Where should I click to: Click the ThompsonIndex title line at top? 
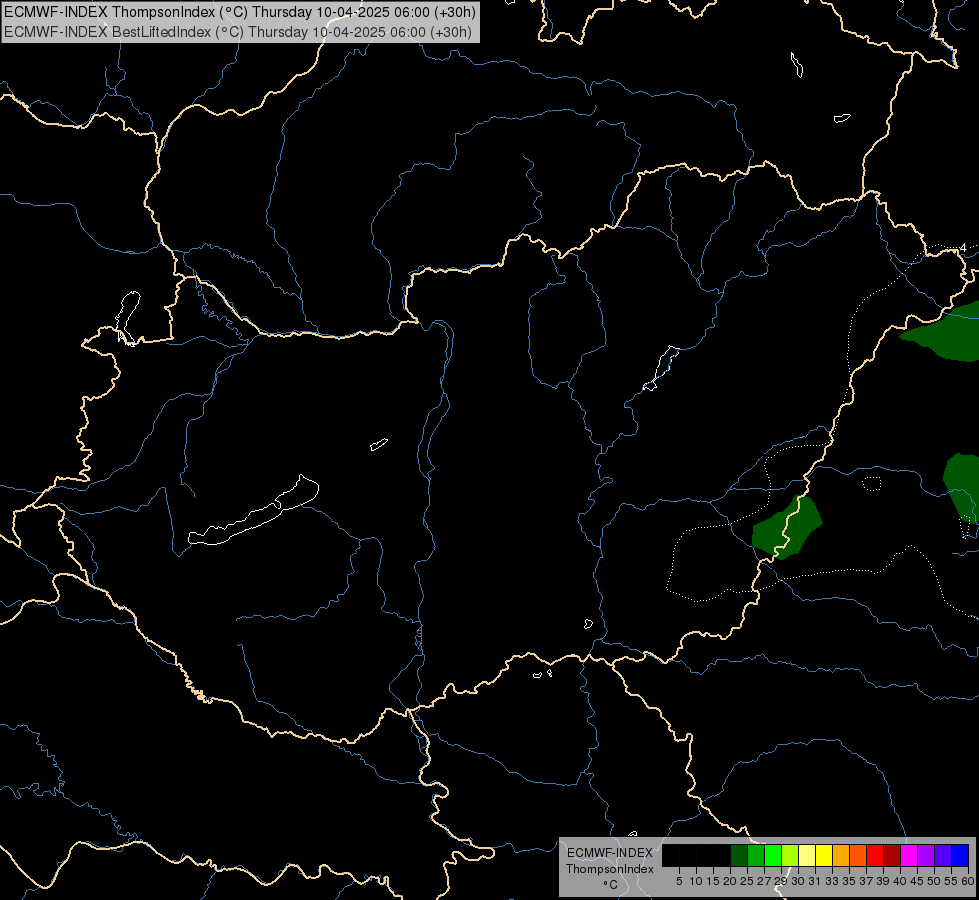(x=240, y=11)
